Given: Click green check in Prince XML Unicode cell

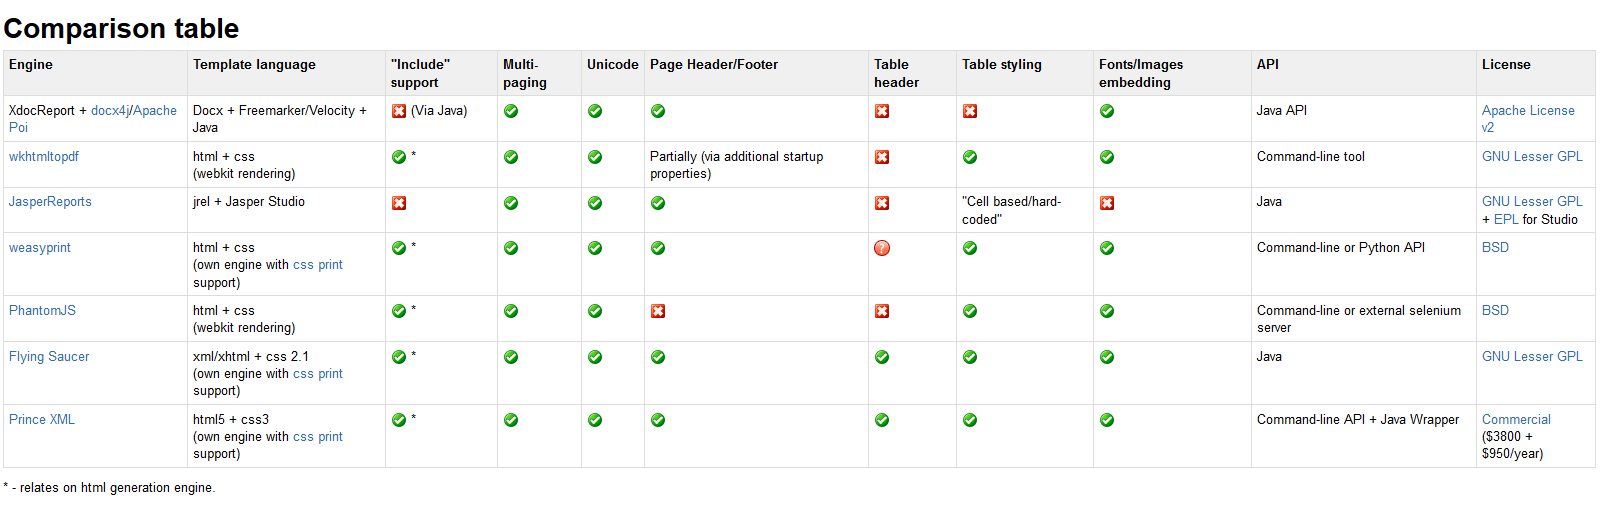Looking at the screenshot, I should click(595, 420).
